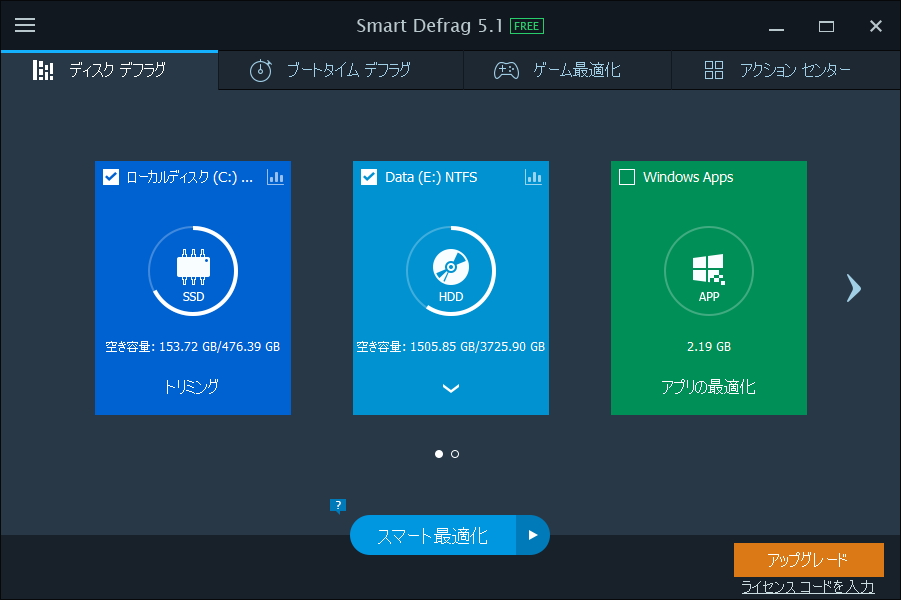Enable the Windows Apps checkbox
Screen dimensions: 901x600
(x=625, y=176)
